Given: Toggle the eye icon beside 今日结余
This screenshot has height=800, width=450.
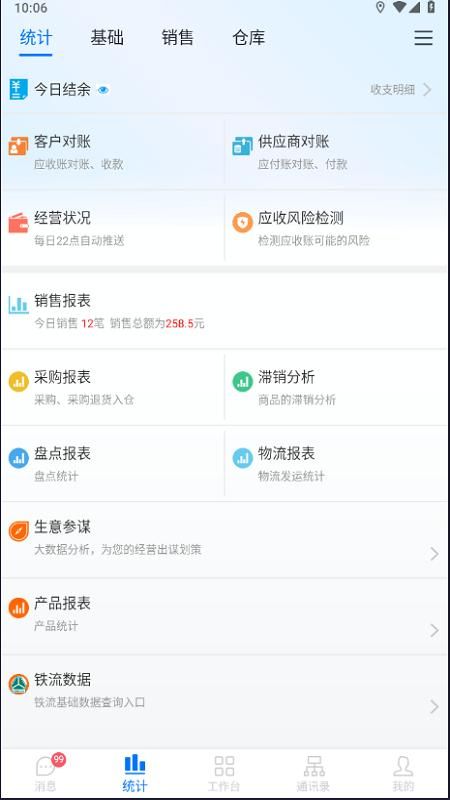Looking at the screenshot, I should pos(104,90).
